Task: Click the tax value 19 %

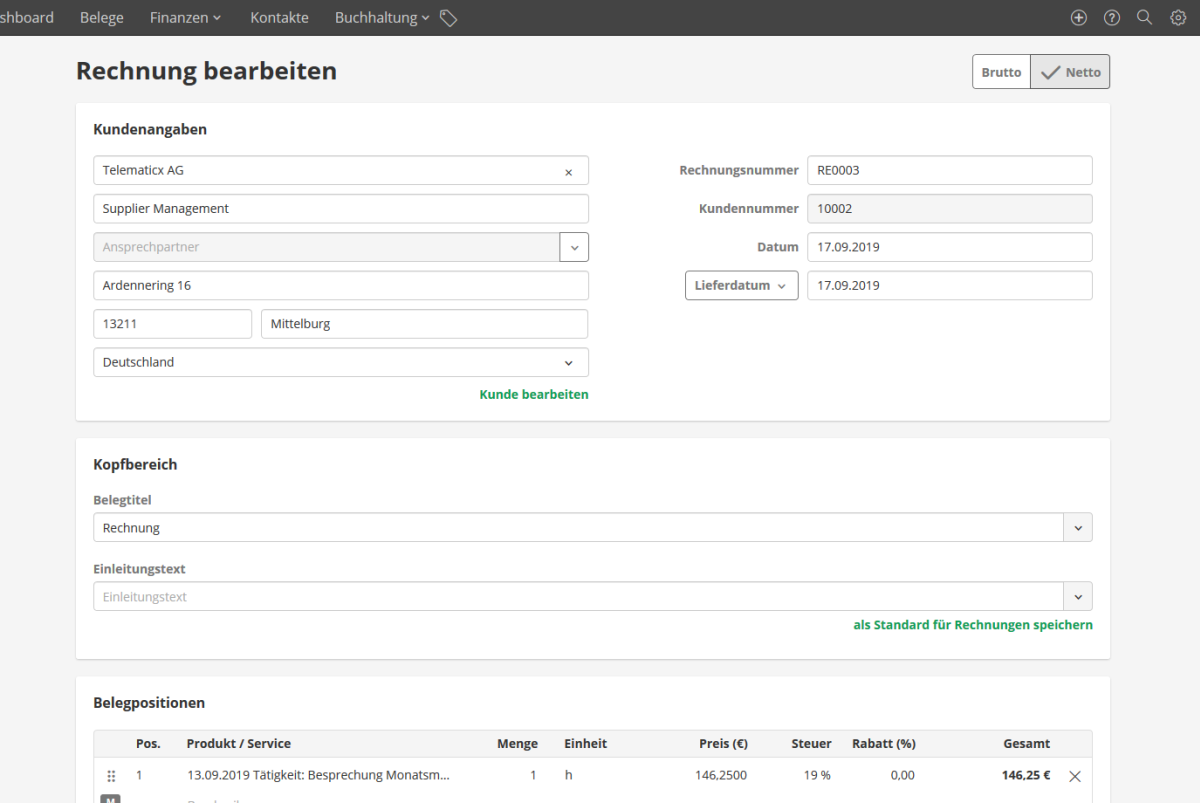Action: click(x=818, y=775)
